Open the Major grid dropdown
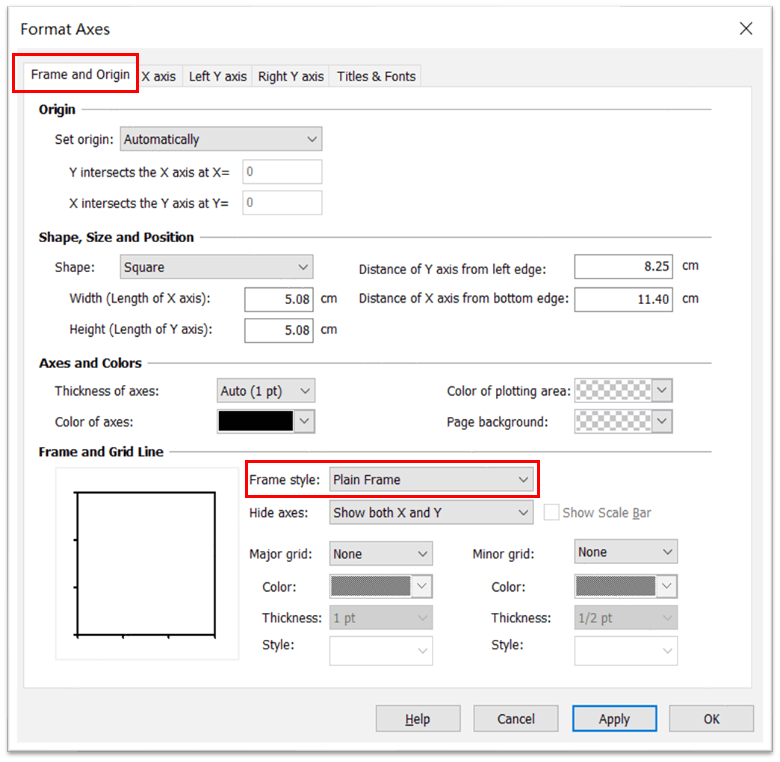 380,553
